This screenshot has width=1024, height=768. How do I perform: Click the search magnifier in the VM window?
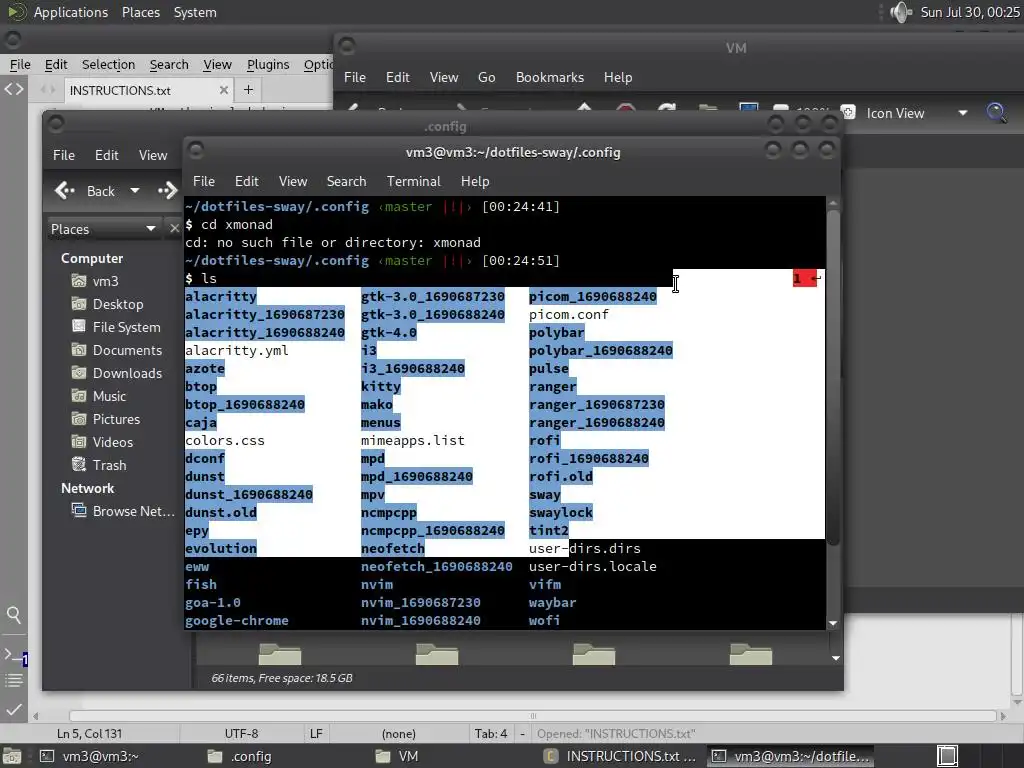(x=996, y=113)
